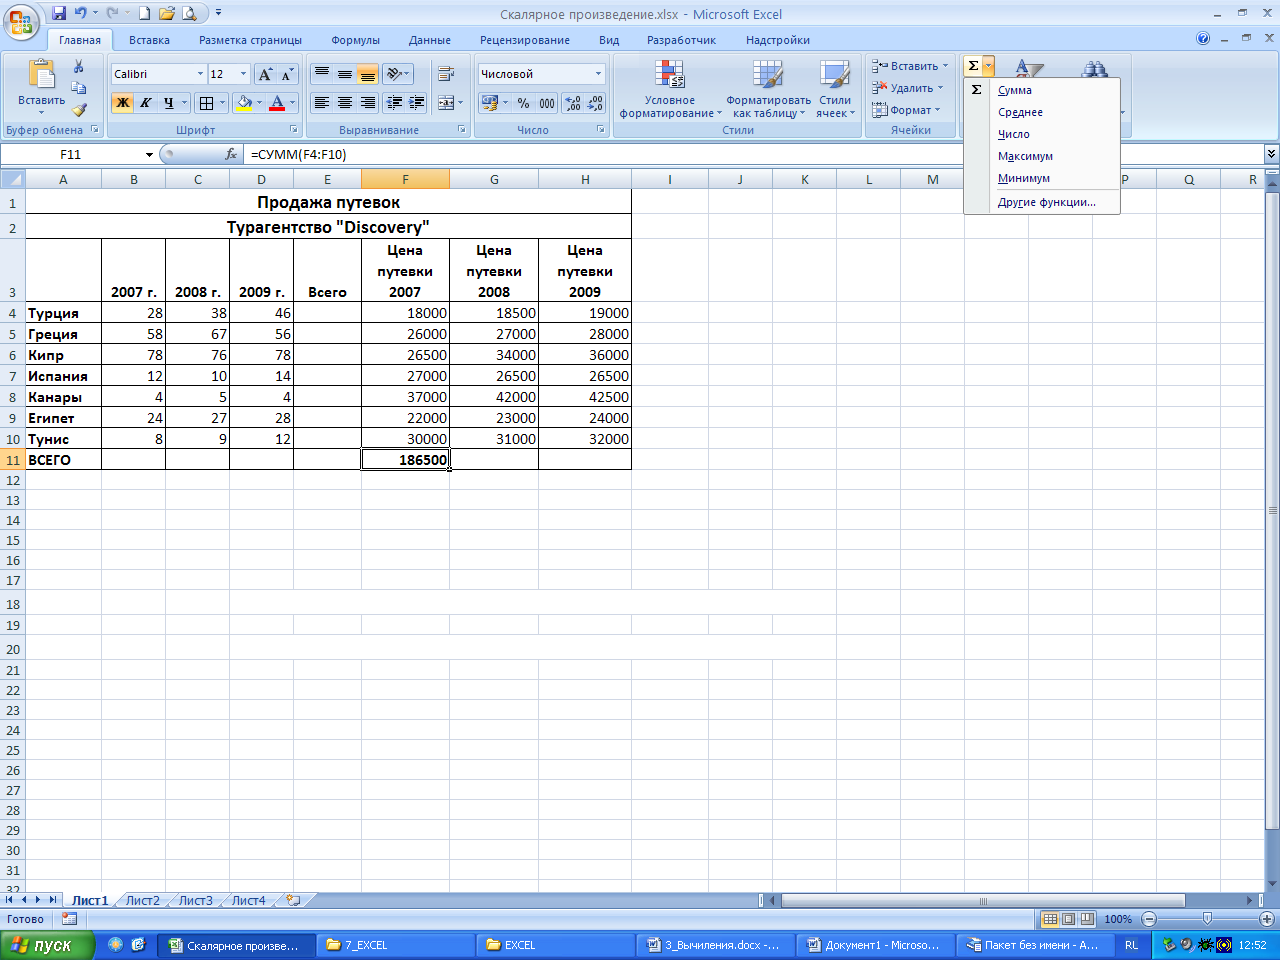1280x960 pixels.
Task: Adjust the zoom slider handle
Action: pyautogui.click(x=1207, y=919)
